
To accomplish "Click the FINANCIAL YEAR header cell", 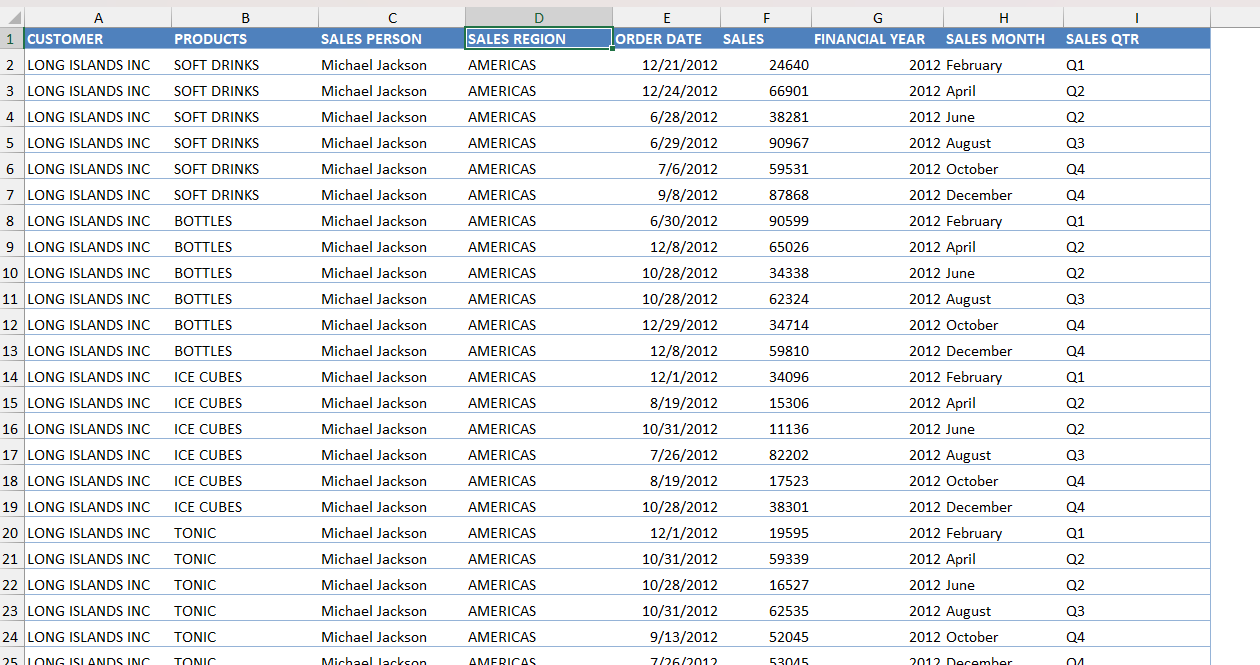I will [877, 39].
